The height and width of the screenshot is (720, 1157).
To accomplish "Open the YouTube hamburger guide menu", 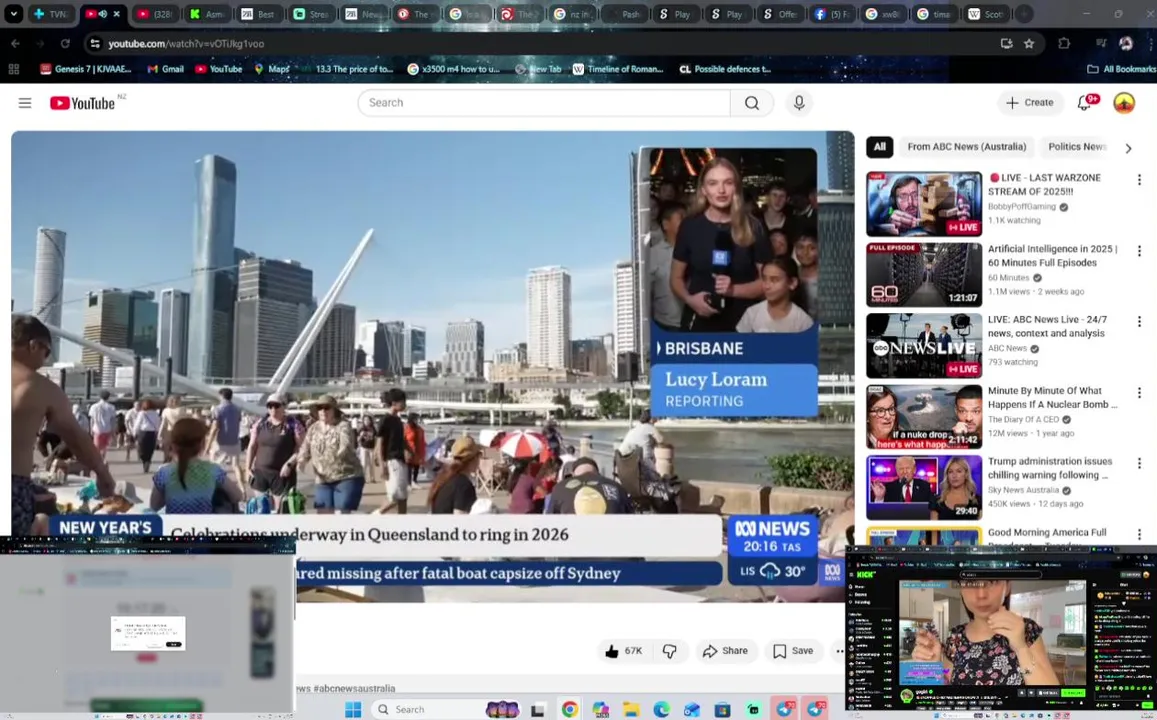I will pyautogui.click(x=25, y=103).
